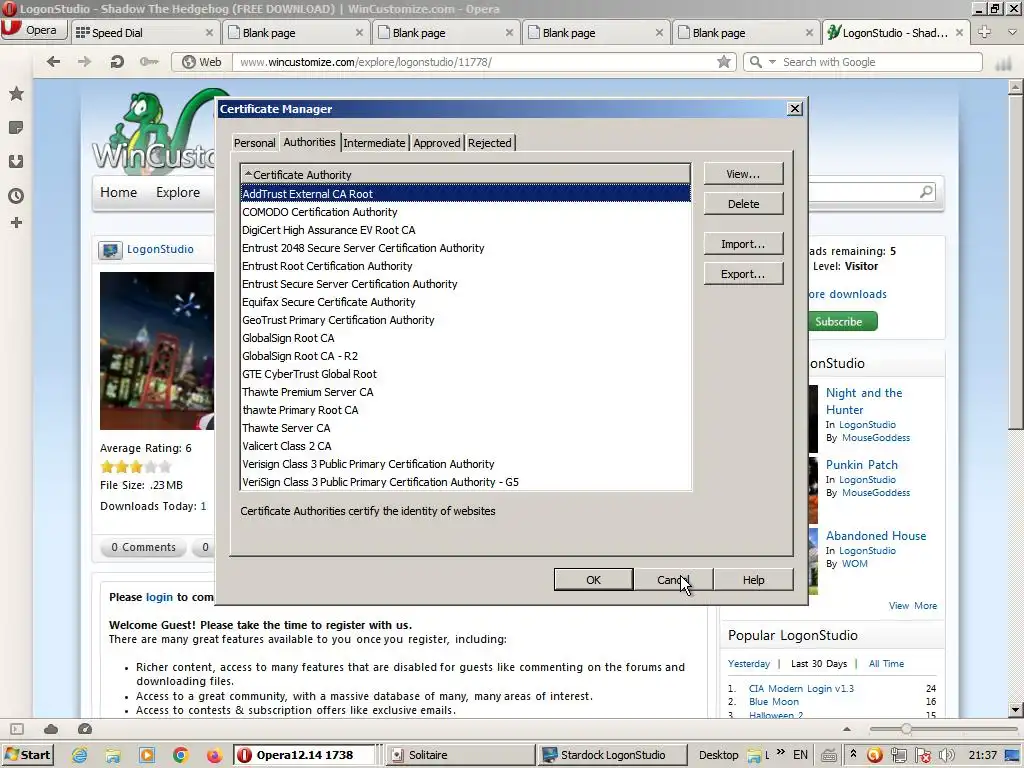Viewport: 1024px width, 768px height.
Task: Bookmark page with the address bar star
Action: (x=724, y=62)
